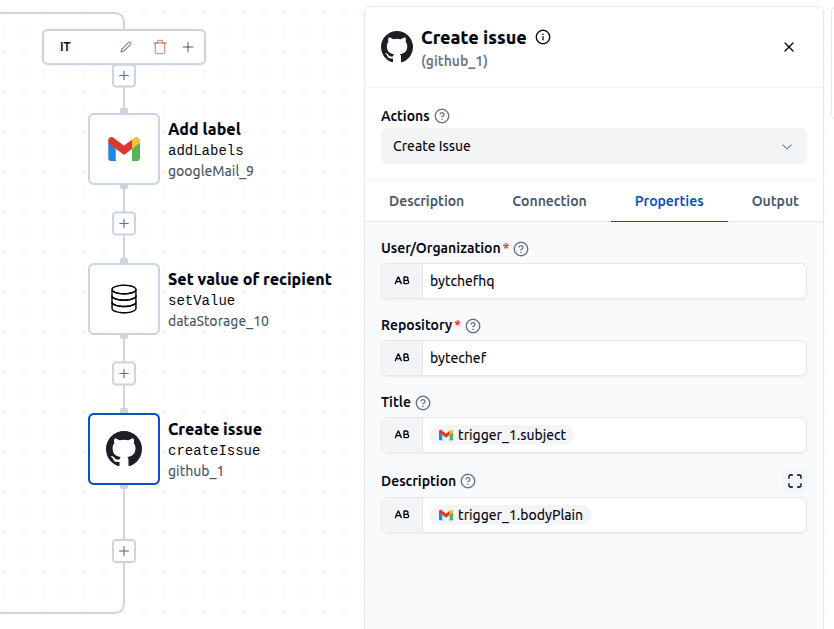Click the User/Organization input field
This screenshot has height=629, width=834.
pos(612,281)
